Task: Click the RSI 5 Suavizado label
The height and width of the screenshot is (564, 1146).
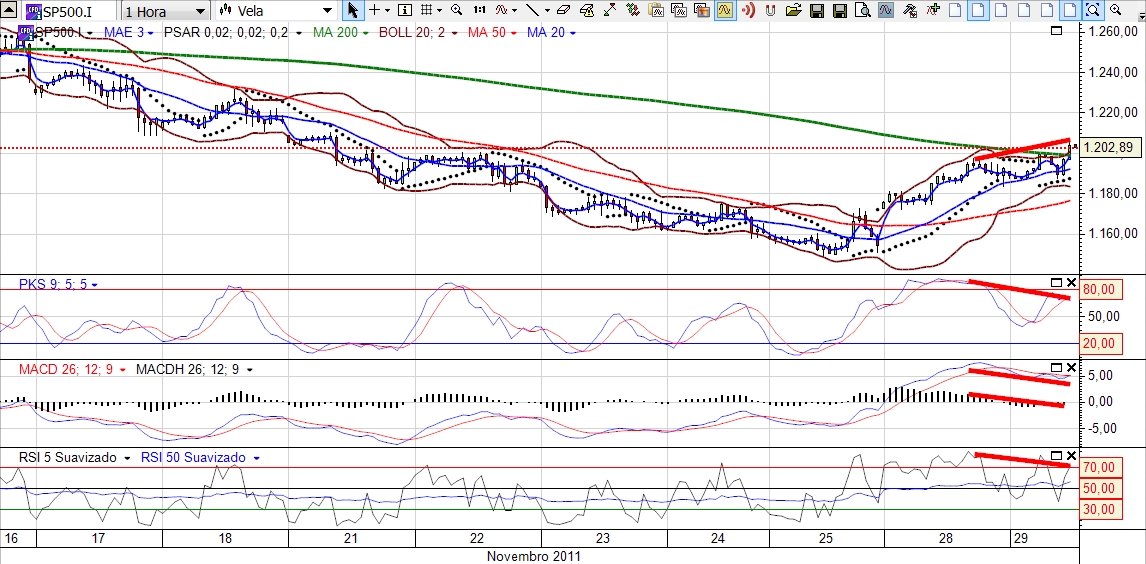Action: click(x=67, y=458)
